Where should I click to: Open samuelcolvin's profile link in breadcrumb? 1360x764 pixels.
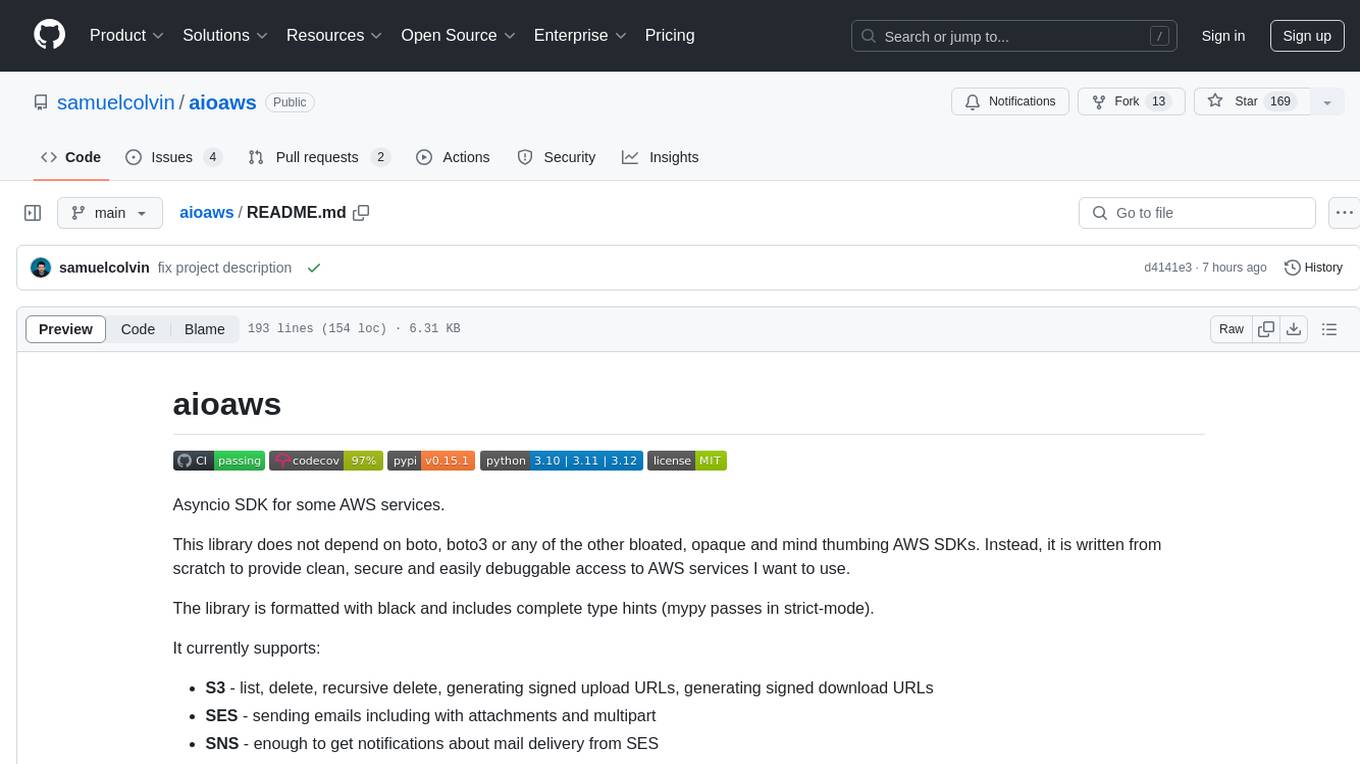(115, 102)
